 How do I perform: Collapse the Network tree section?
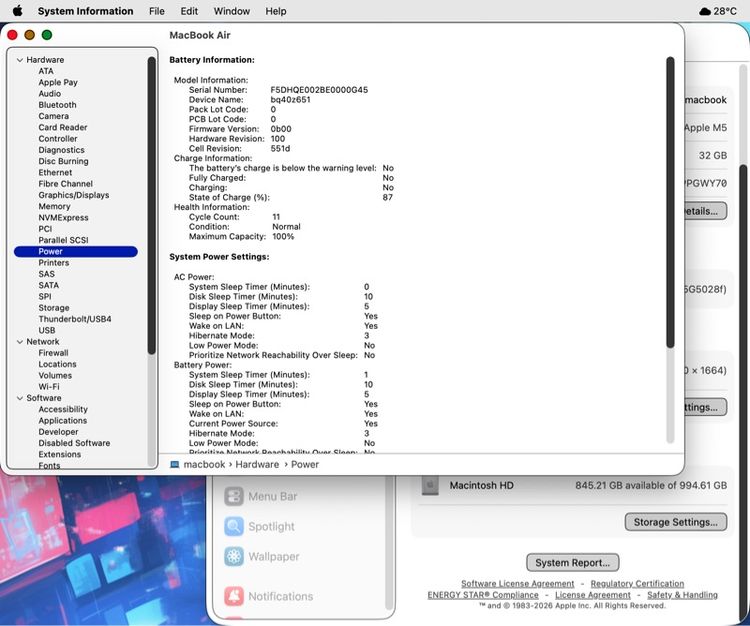pos(20,341)
